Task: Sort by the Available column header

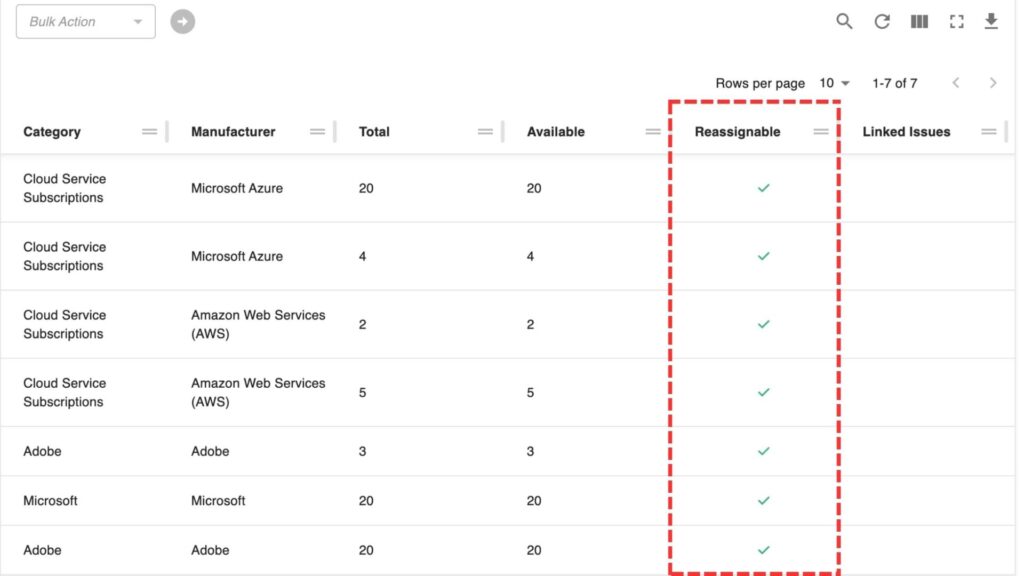Action: point(555,131)
